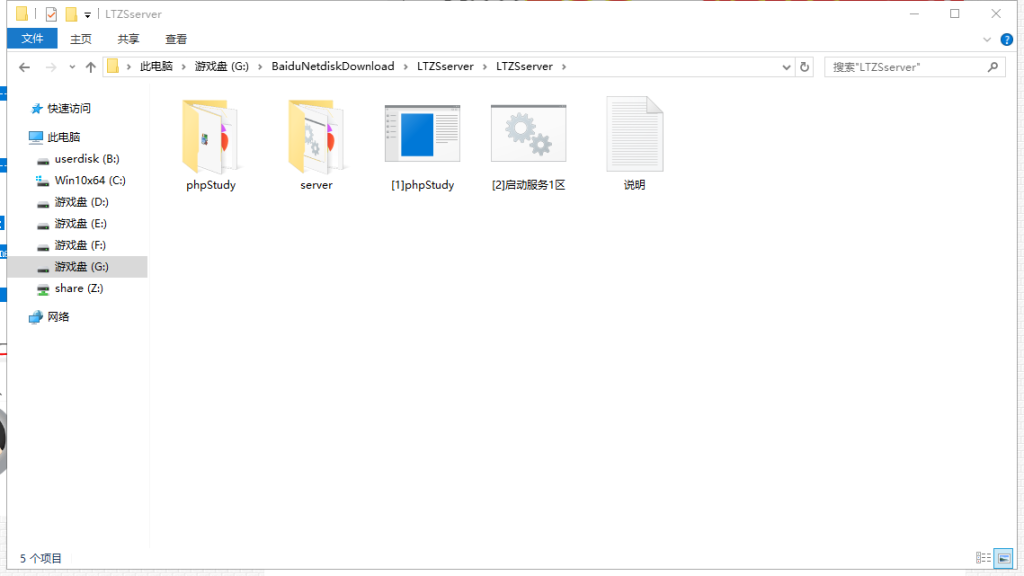Click the back navigation arrow
Image resolution: width=1024 pixels, height=576 pixels.
24,67
